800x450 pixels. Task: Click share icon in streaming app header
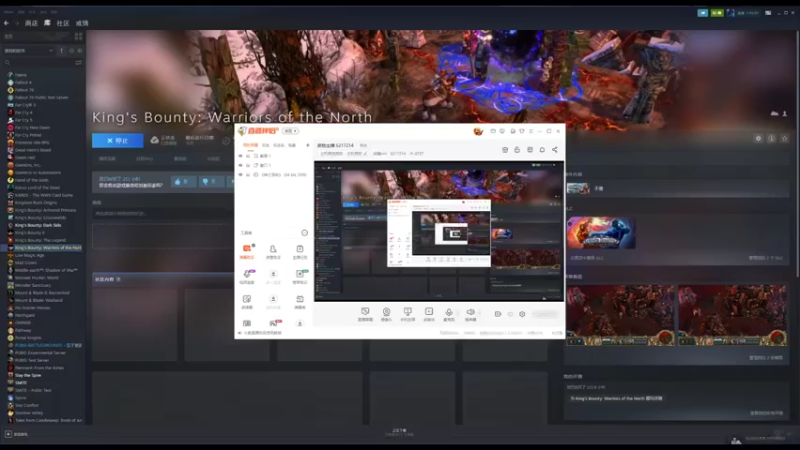pyautogui.click(x=555, y=150)
